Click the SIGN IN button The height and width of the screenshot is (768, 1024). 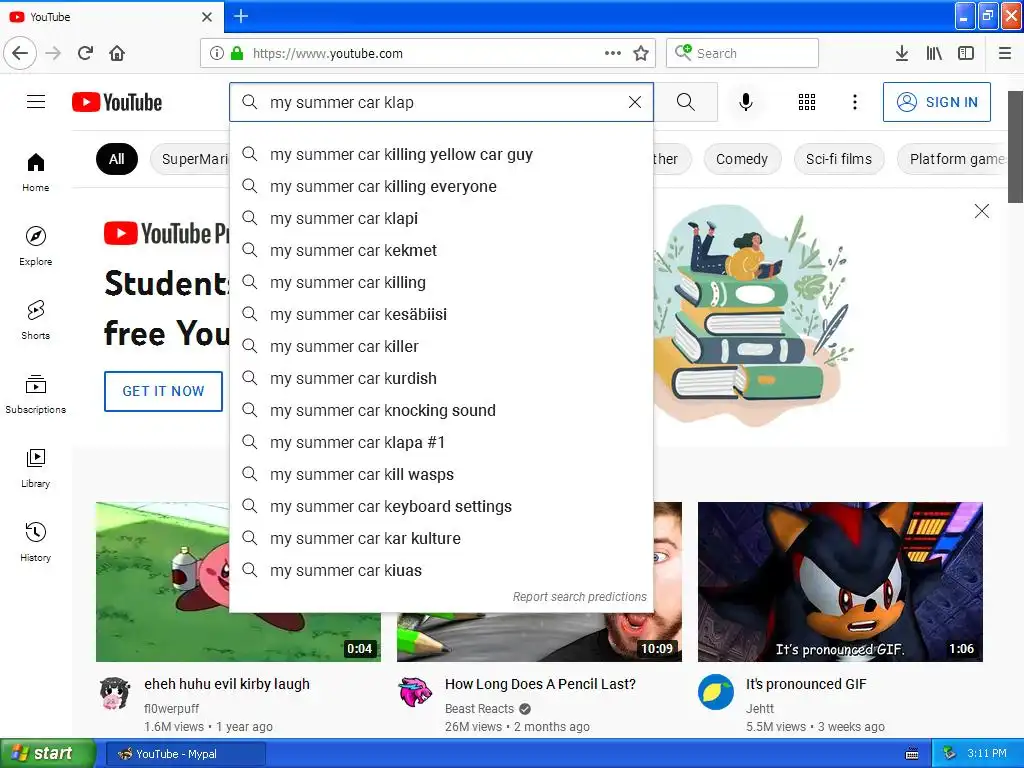pyautogui.click(x=937, y=102)
